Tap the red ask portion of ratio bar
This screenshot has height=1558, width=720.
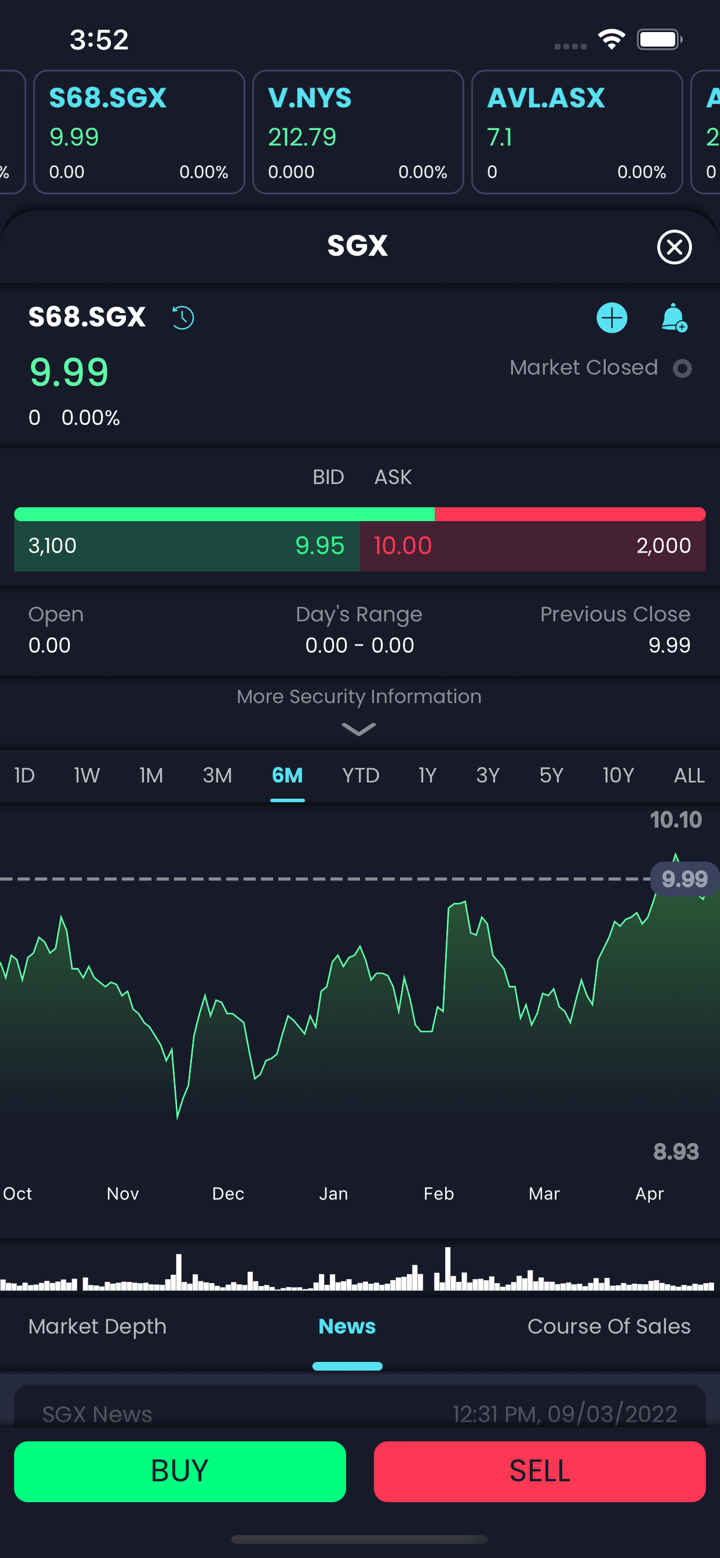coord(570,514)
